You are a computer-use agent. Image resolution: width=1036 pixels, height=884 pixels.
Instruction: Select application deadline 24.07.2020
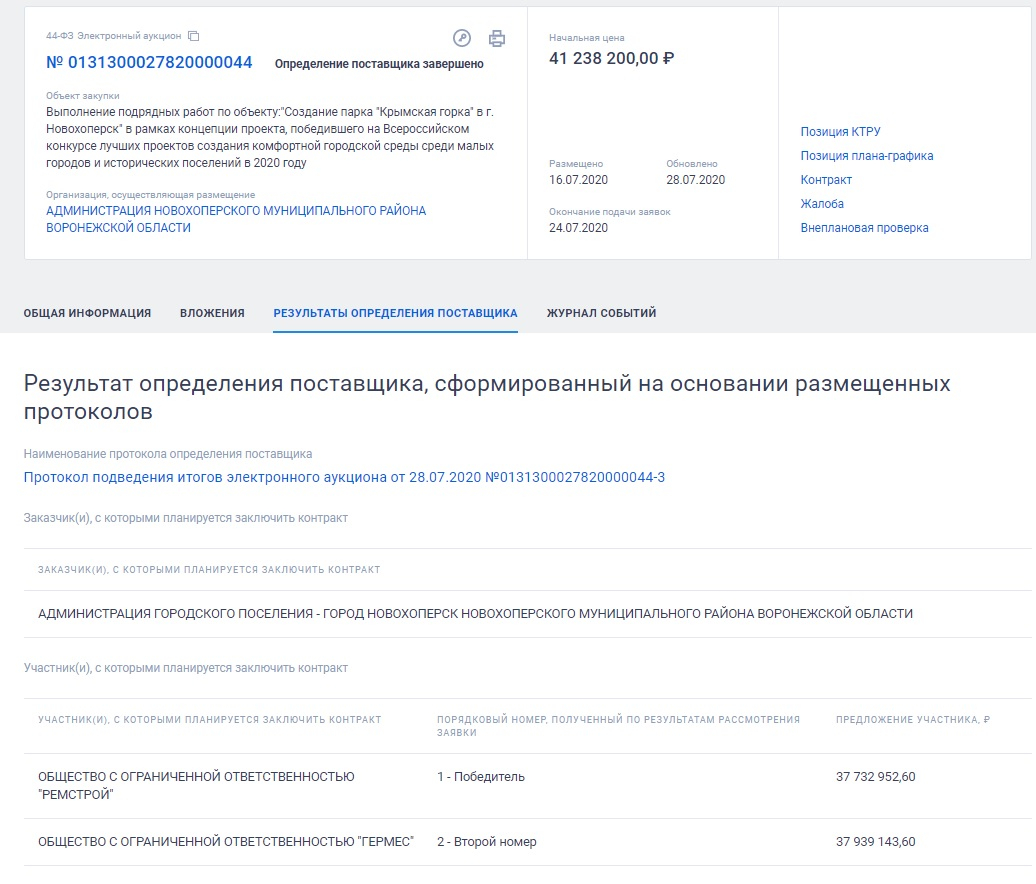pyautogui.click(x=578, y=228)
